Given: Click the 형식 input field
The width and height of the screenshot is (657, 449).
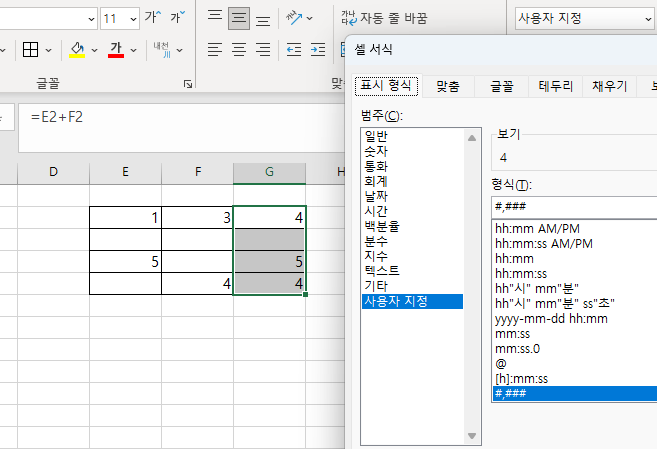Looking at the screenshot, I should (x=574, y=207).
